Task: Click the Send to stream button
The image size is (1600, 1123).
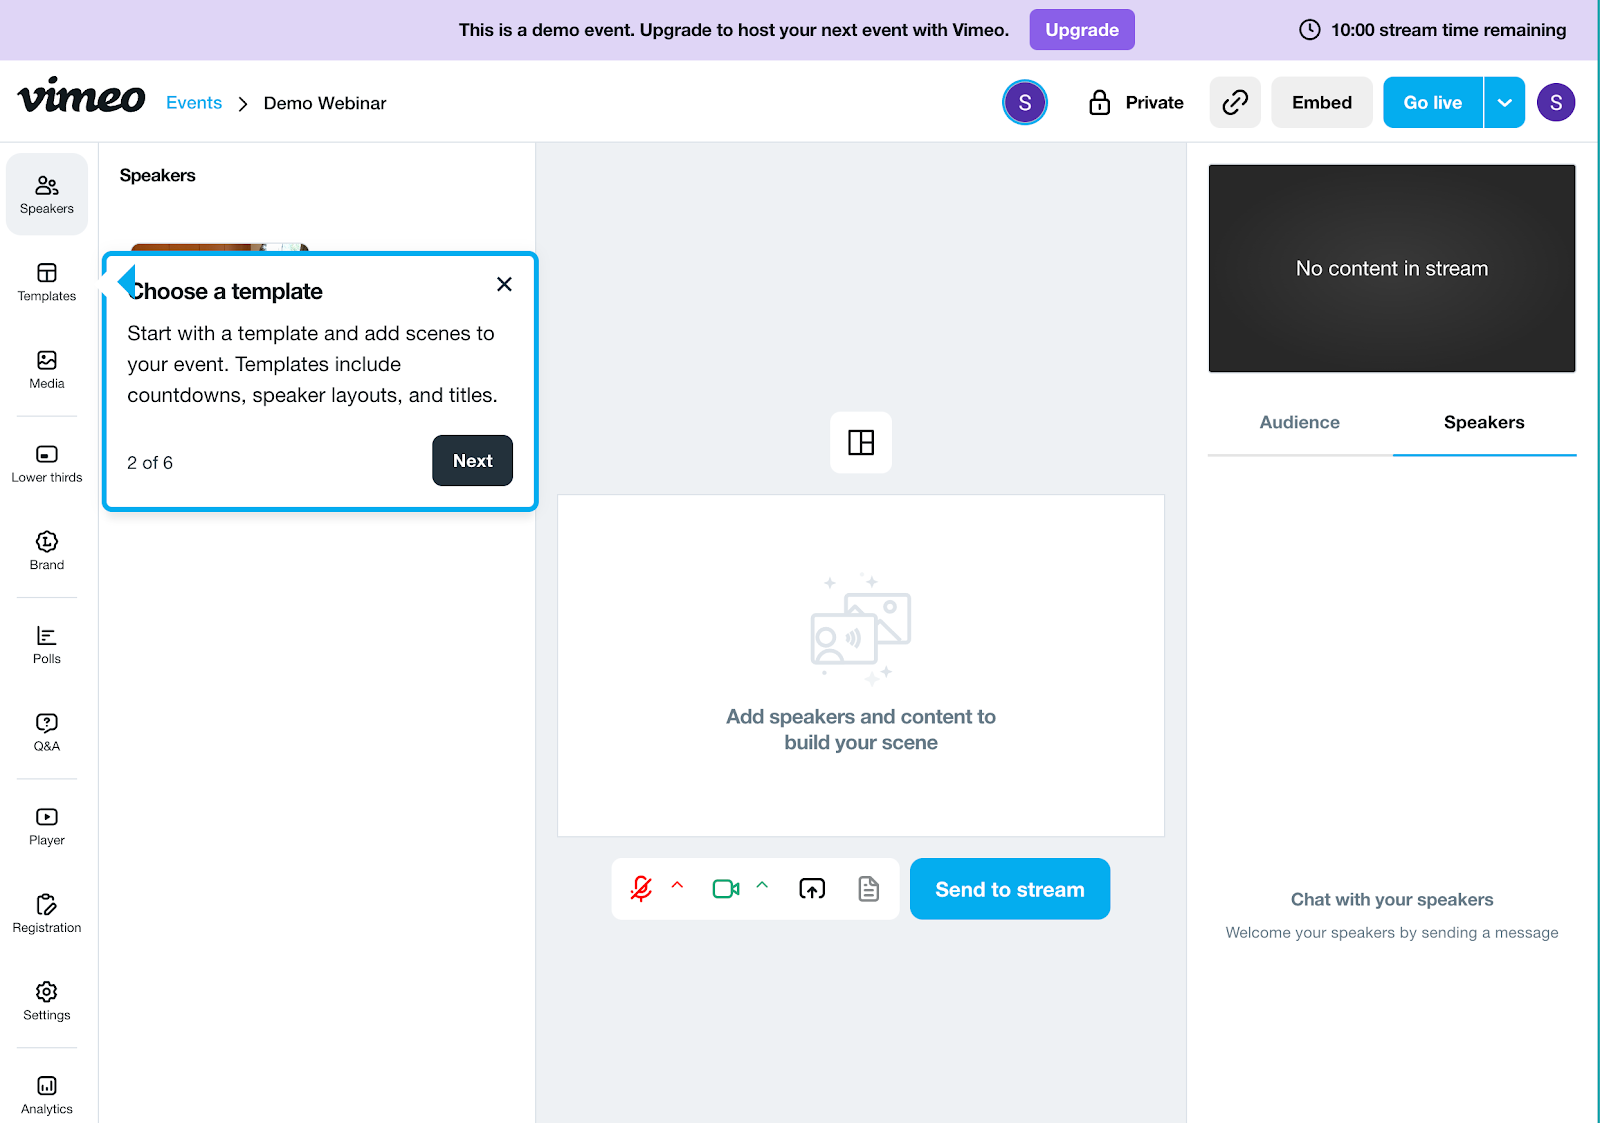Action: click(1009, 888)
